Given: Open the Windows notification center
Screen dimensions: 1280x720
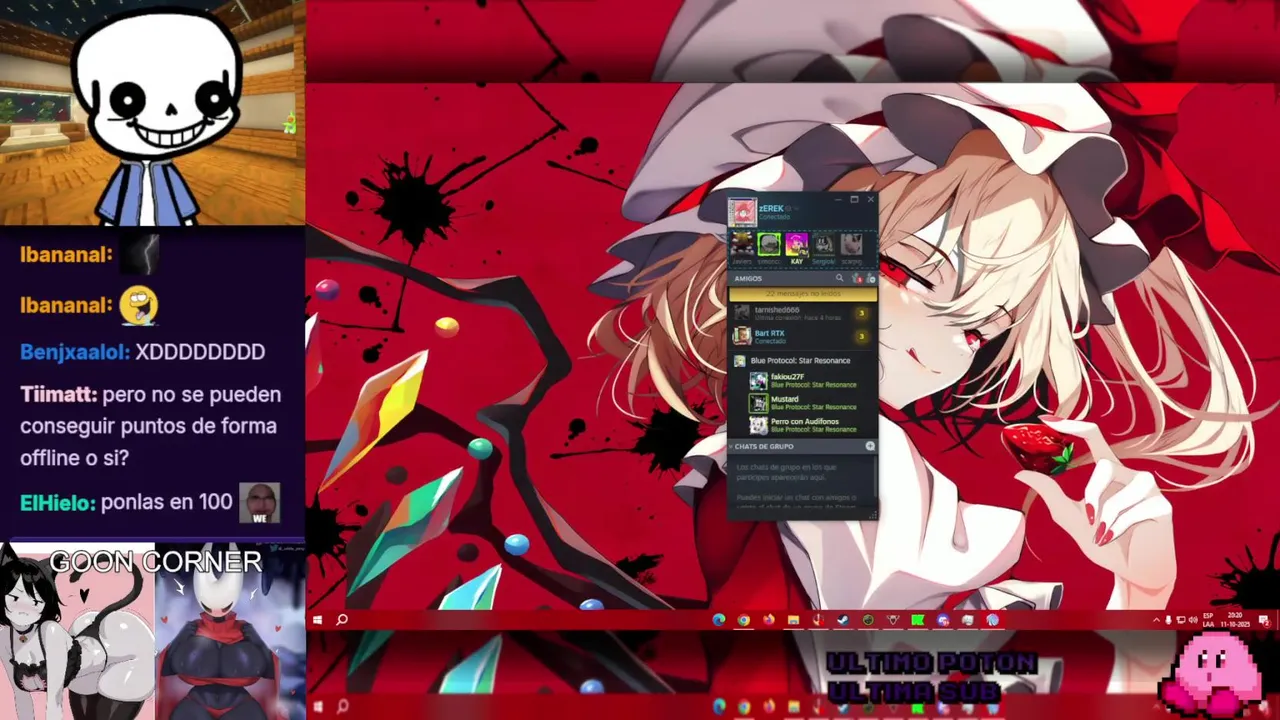Looking at the screenshot, I should coord(1264,620).
